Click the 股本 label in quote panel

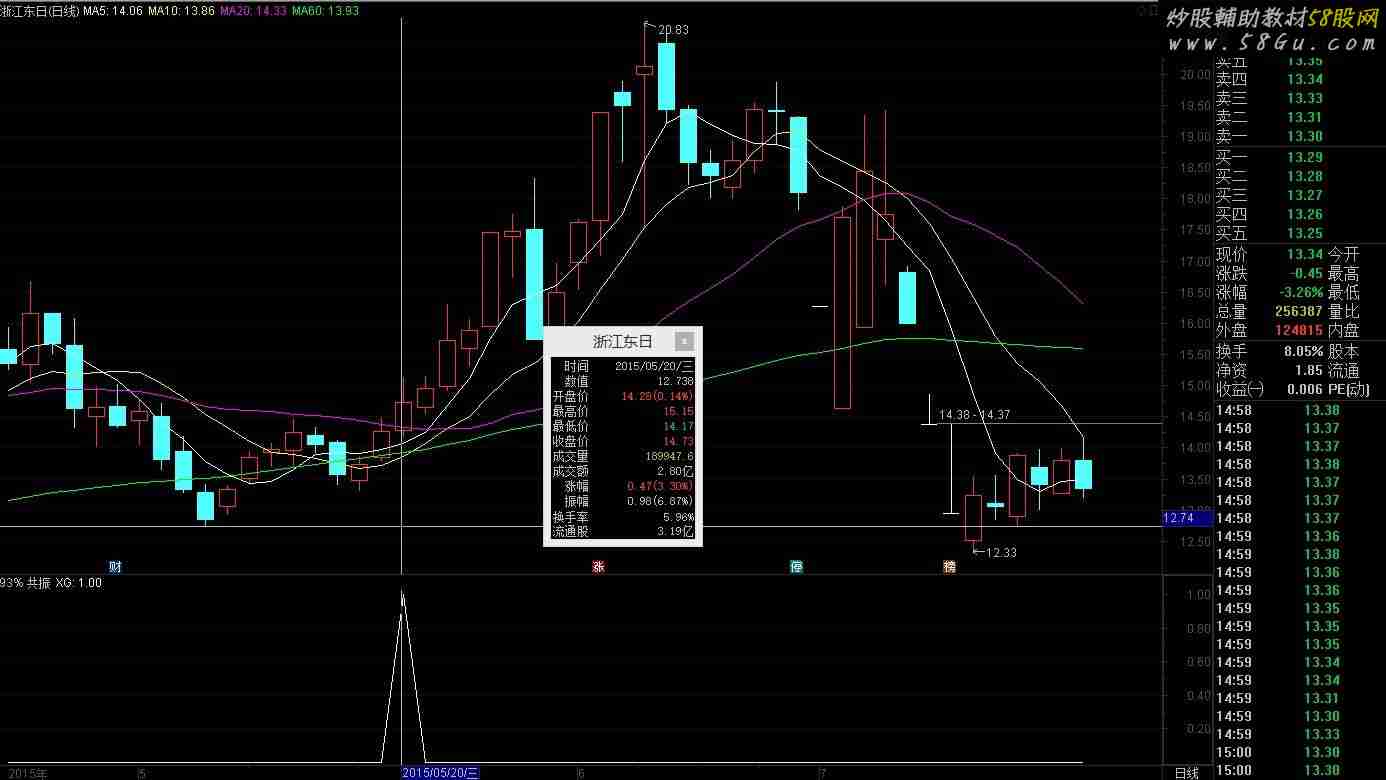point(1343,351)
